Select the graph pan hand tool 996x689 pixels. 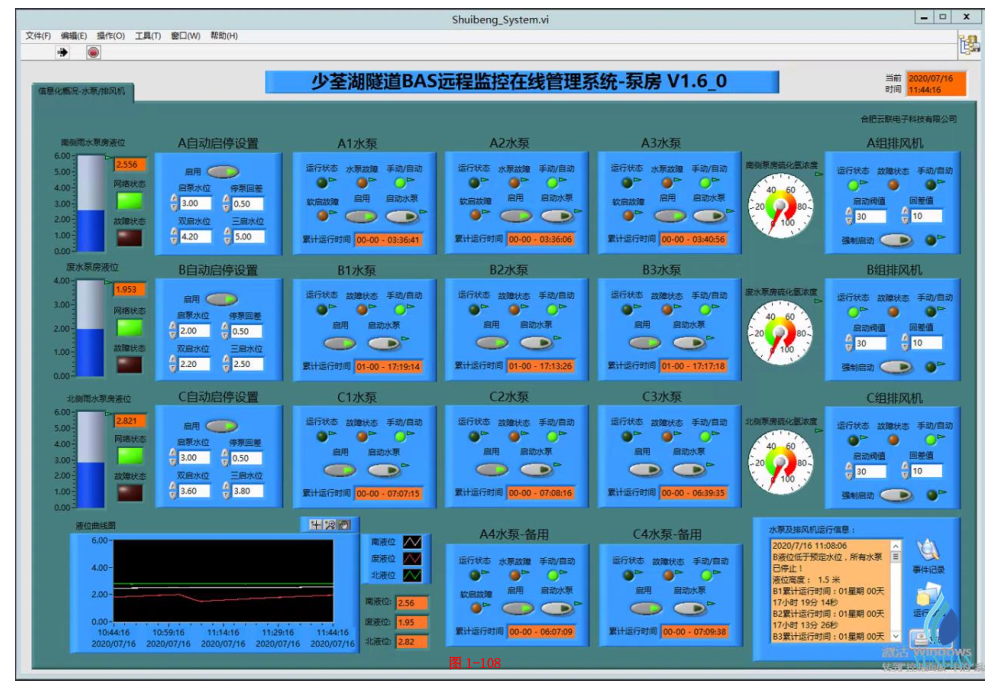click(x=344, y=525)
